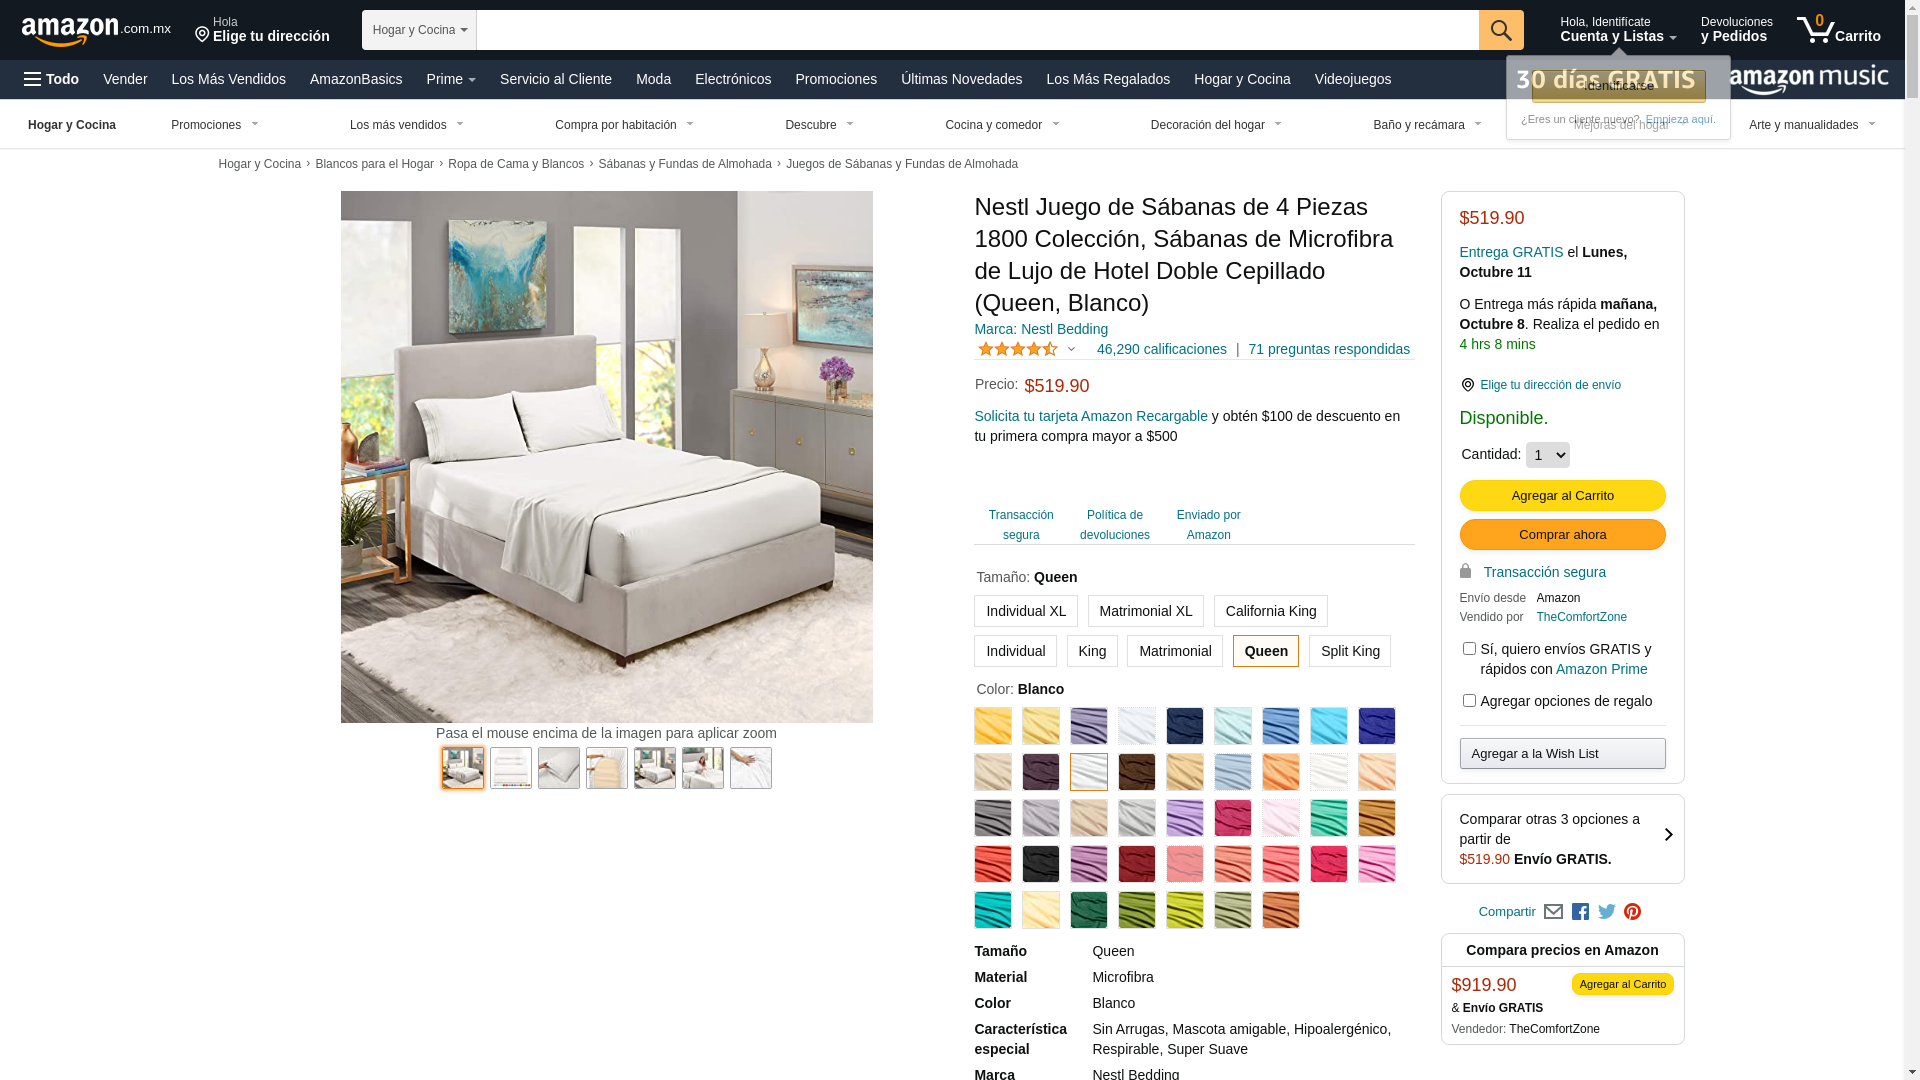Click the Agregar al Carrito button
This screenshot has height=1080, width=1920.
click(x=1562, y=496)
